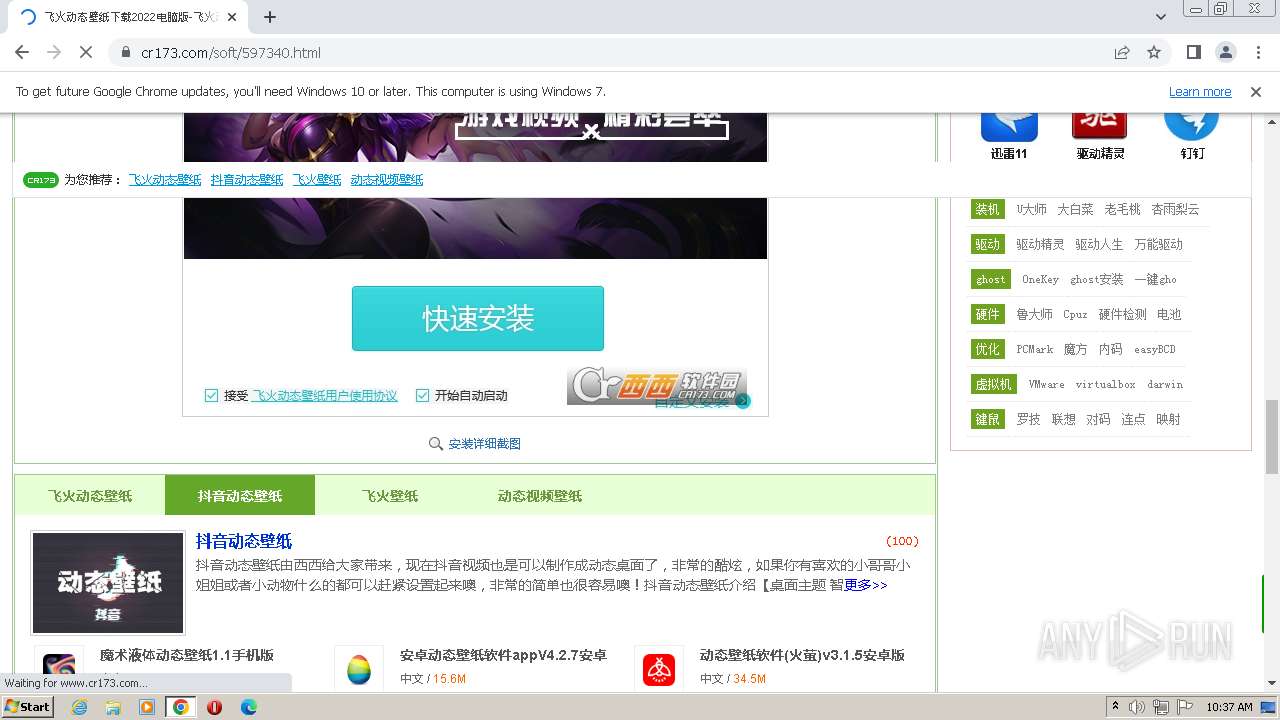Launch the media player from the taskbar
1280x720 pixels.
(147, 707)
